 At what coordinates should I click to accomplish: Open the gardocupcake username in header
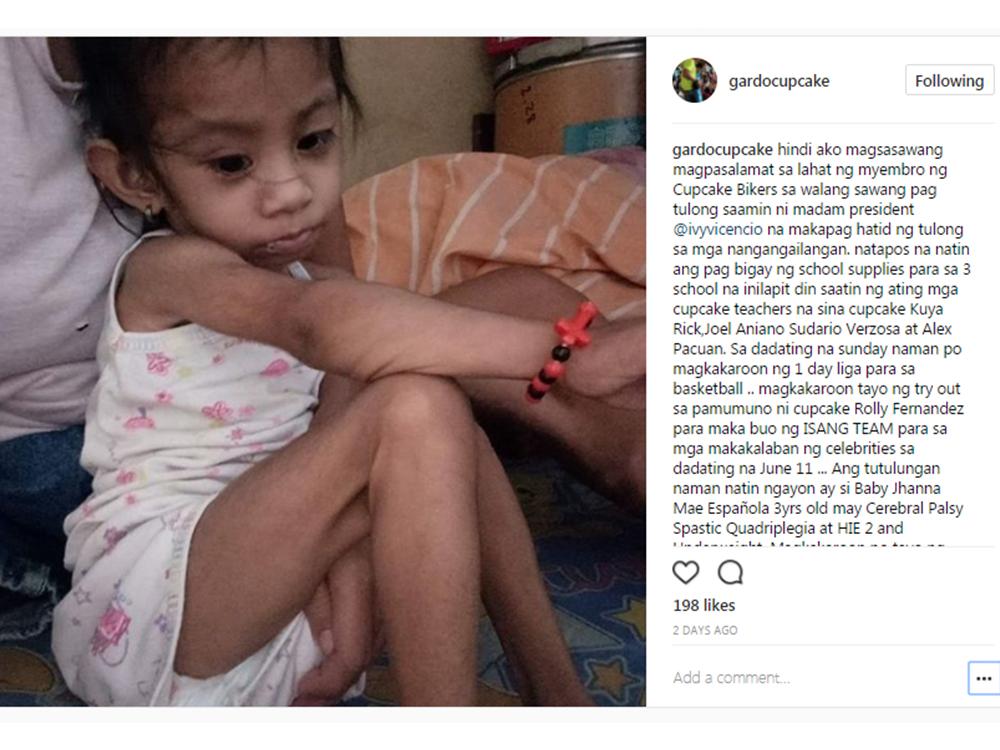click(x=779, y=81)
